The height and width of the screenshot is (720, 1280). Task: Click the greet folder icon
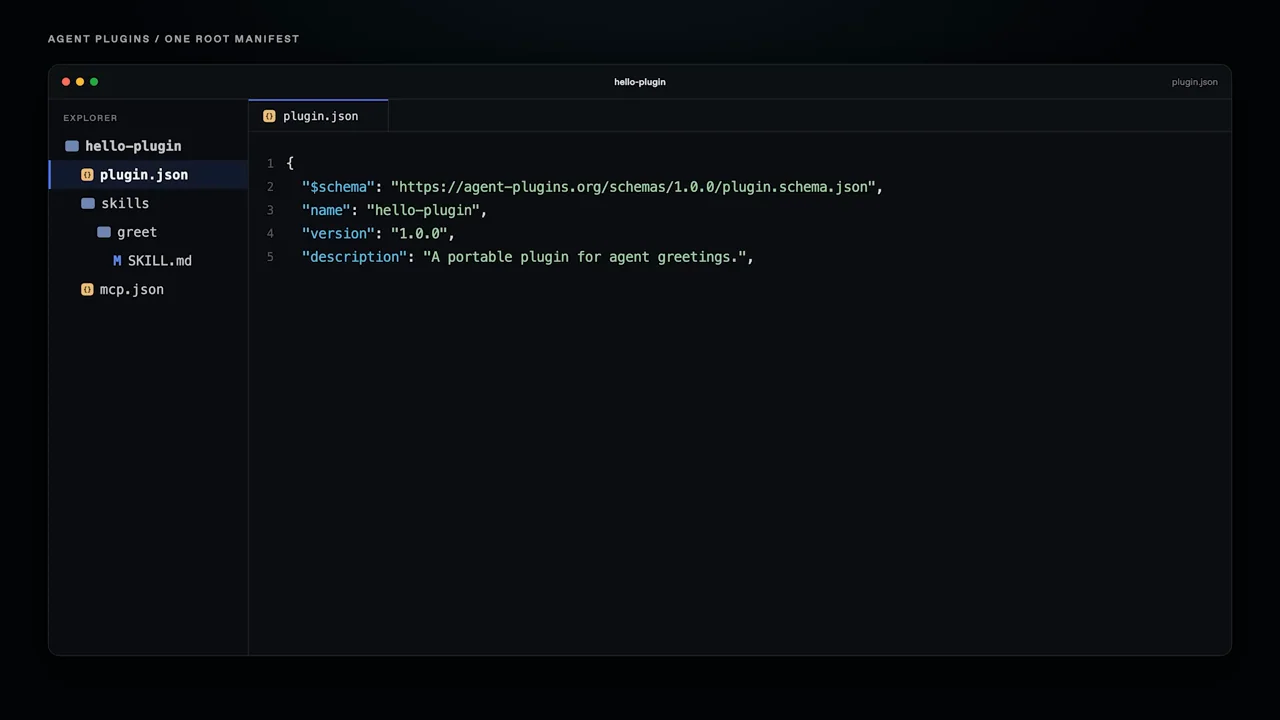tap(104, 232)
